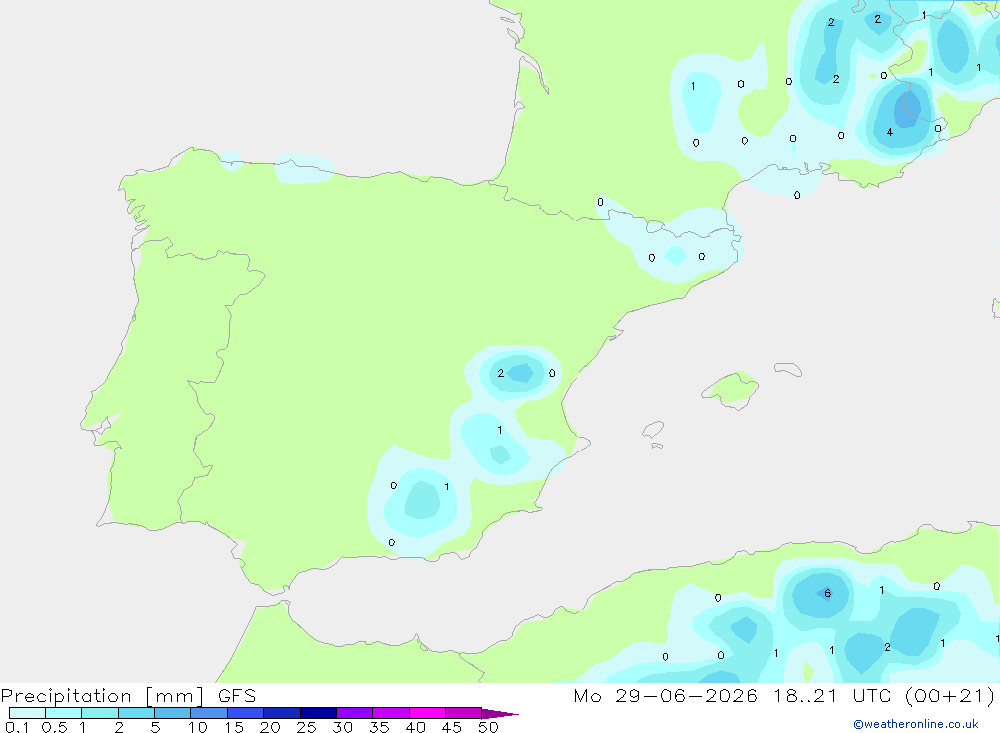Select the 5–10 mm light blue swatch
The height and width of the screenshot is (733, 1000).
pos(173,713)
